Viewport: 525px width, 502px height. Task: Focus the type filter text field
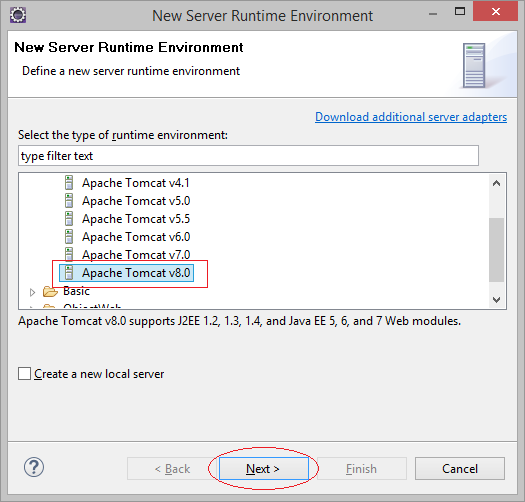point(248,155)
